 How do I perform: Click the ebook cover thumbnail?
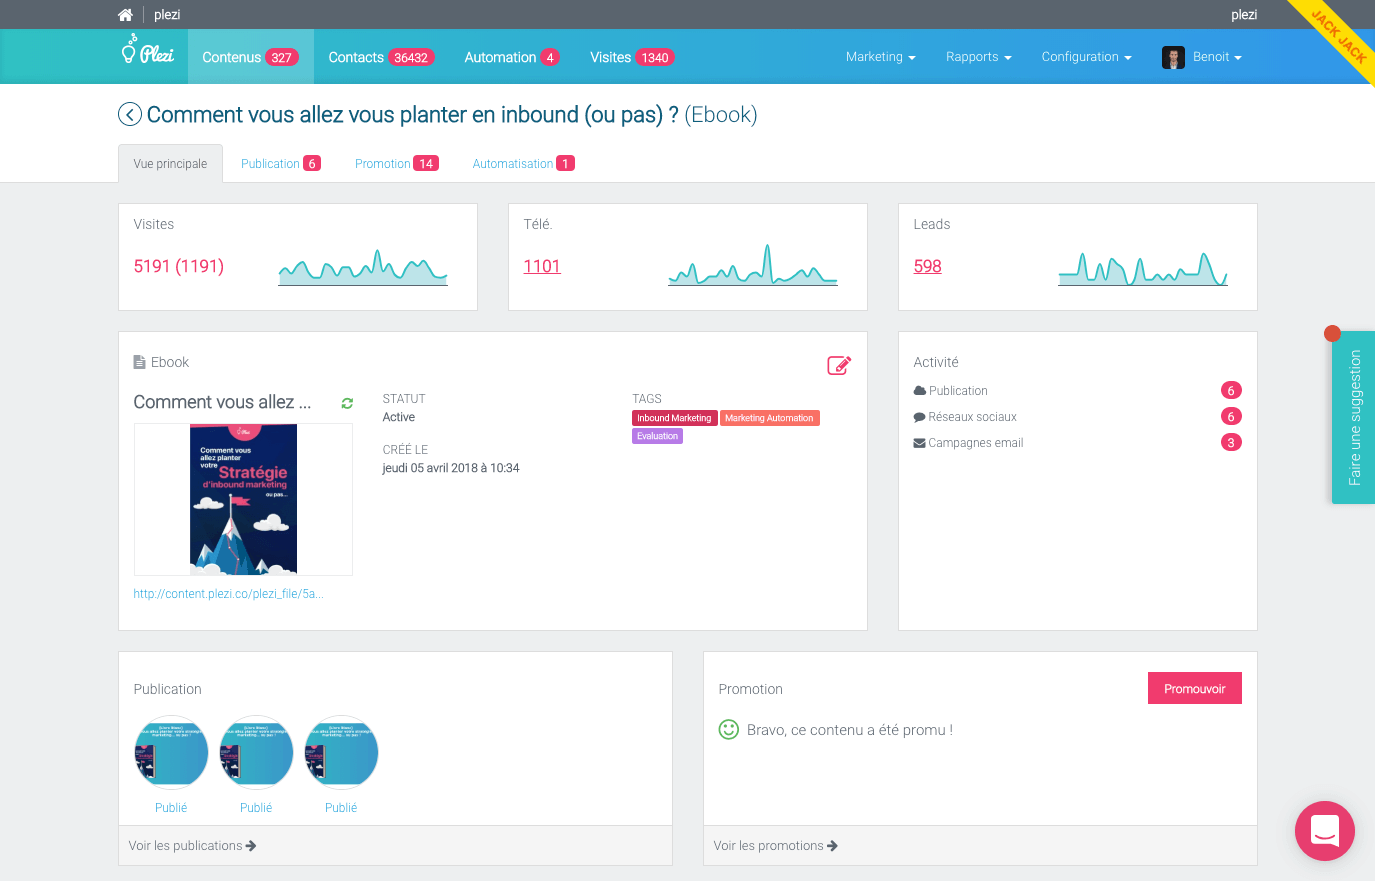(243, 499)
